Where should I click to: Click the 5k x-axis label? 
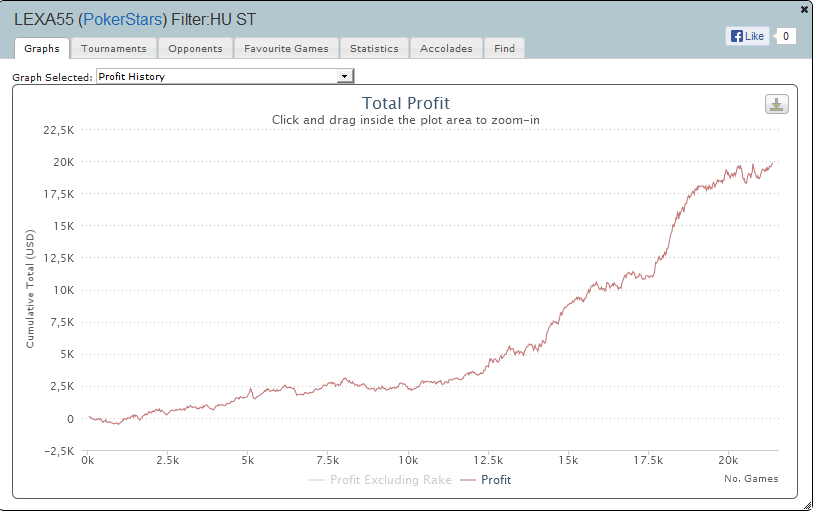(247, 460)
